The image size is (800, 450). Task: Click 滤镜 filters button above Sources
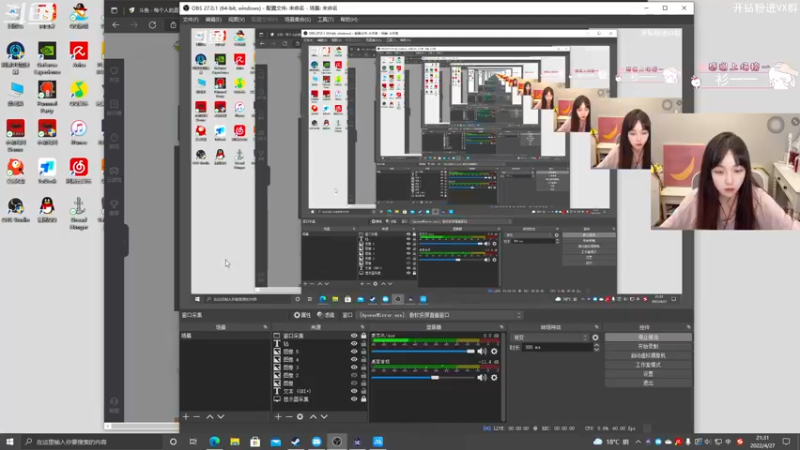(x=326, y=315)
